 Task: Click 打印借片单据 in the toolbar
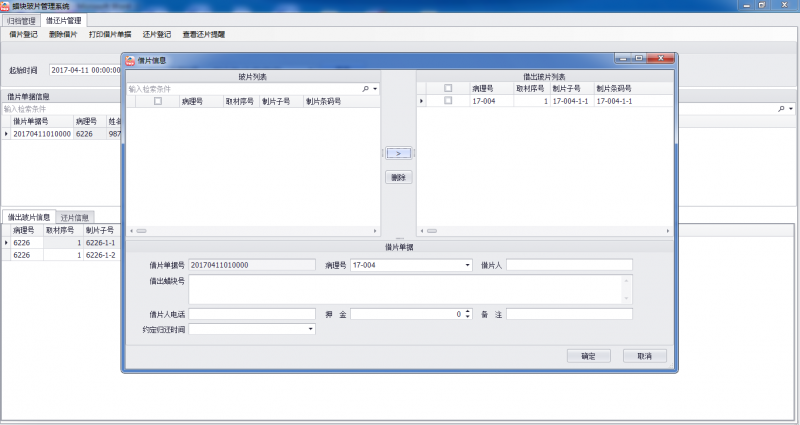(109, 34)
